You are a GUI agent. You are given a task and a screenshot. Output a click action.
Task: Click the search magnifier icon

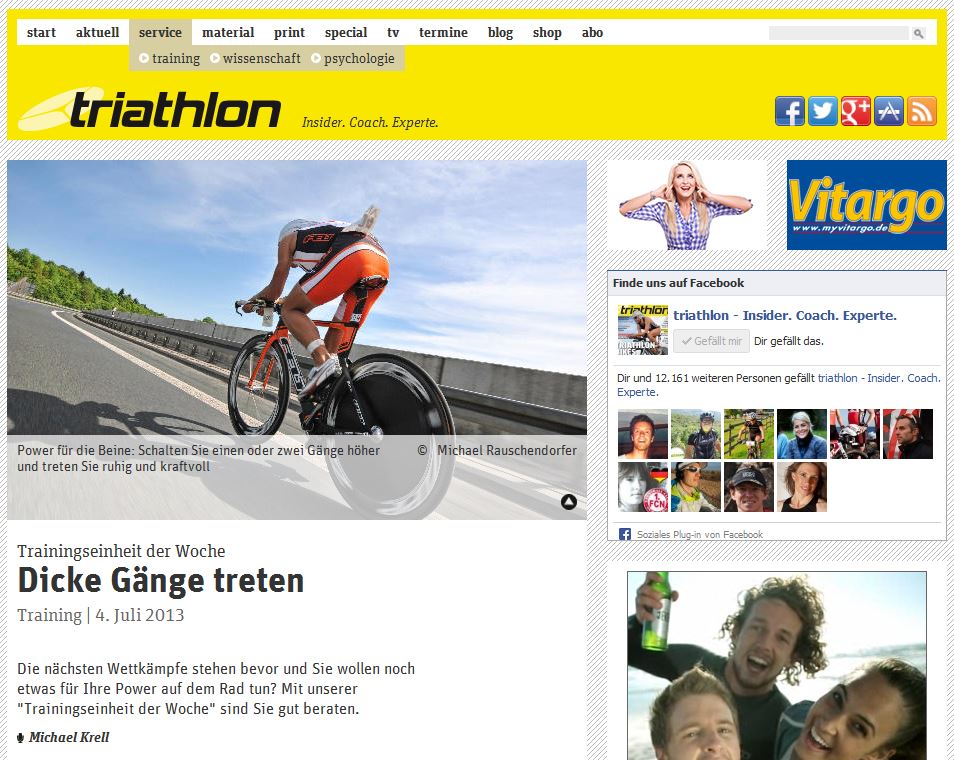coord(918,33)
